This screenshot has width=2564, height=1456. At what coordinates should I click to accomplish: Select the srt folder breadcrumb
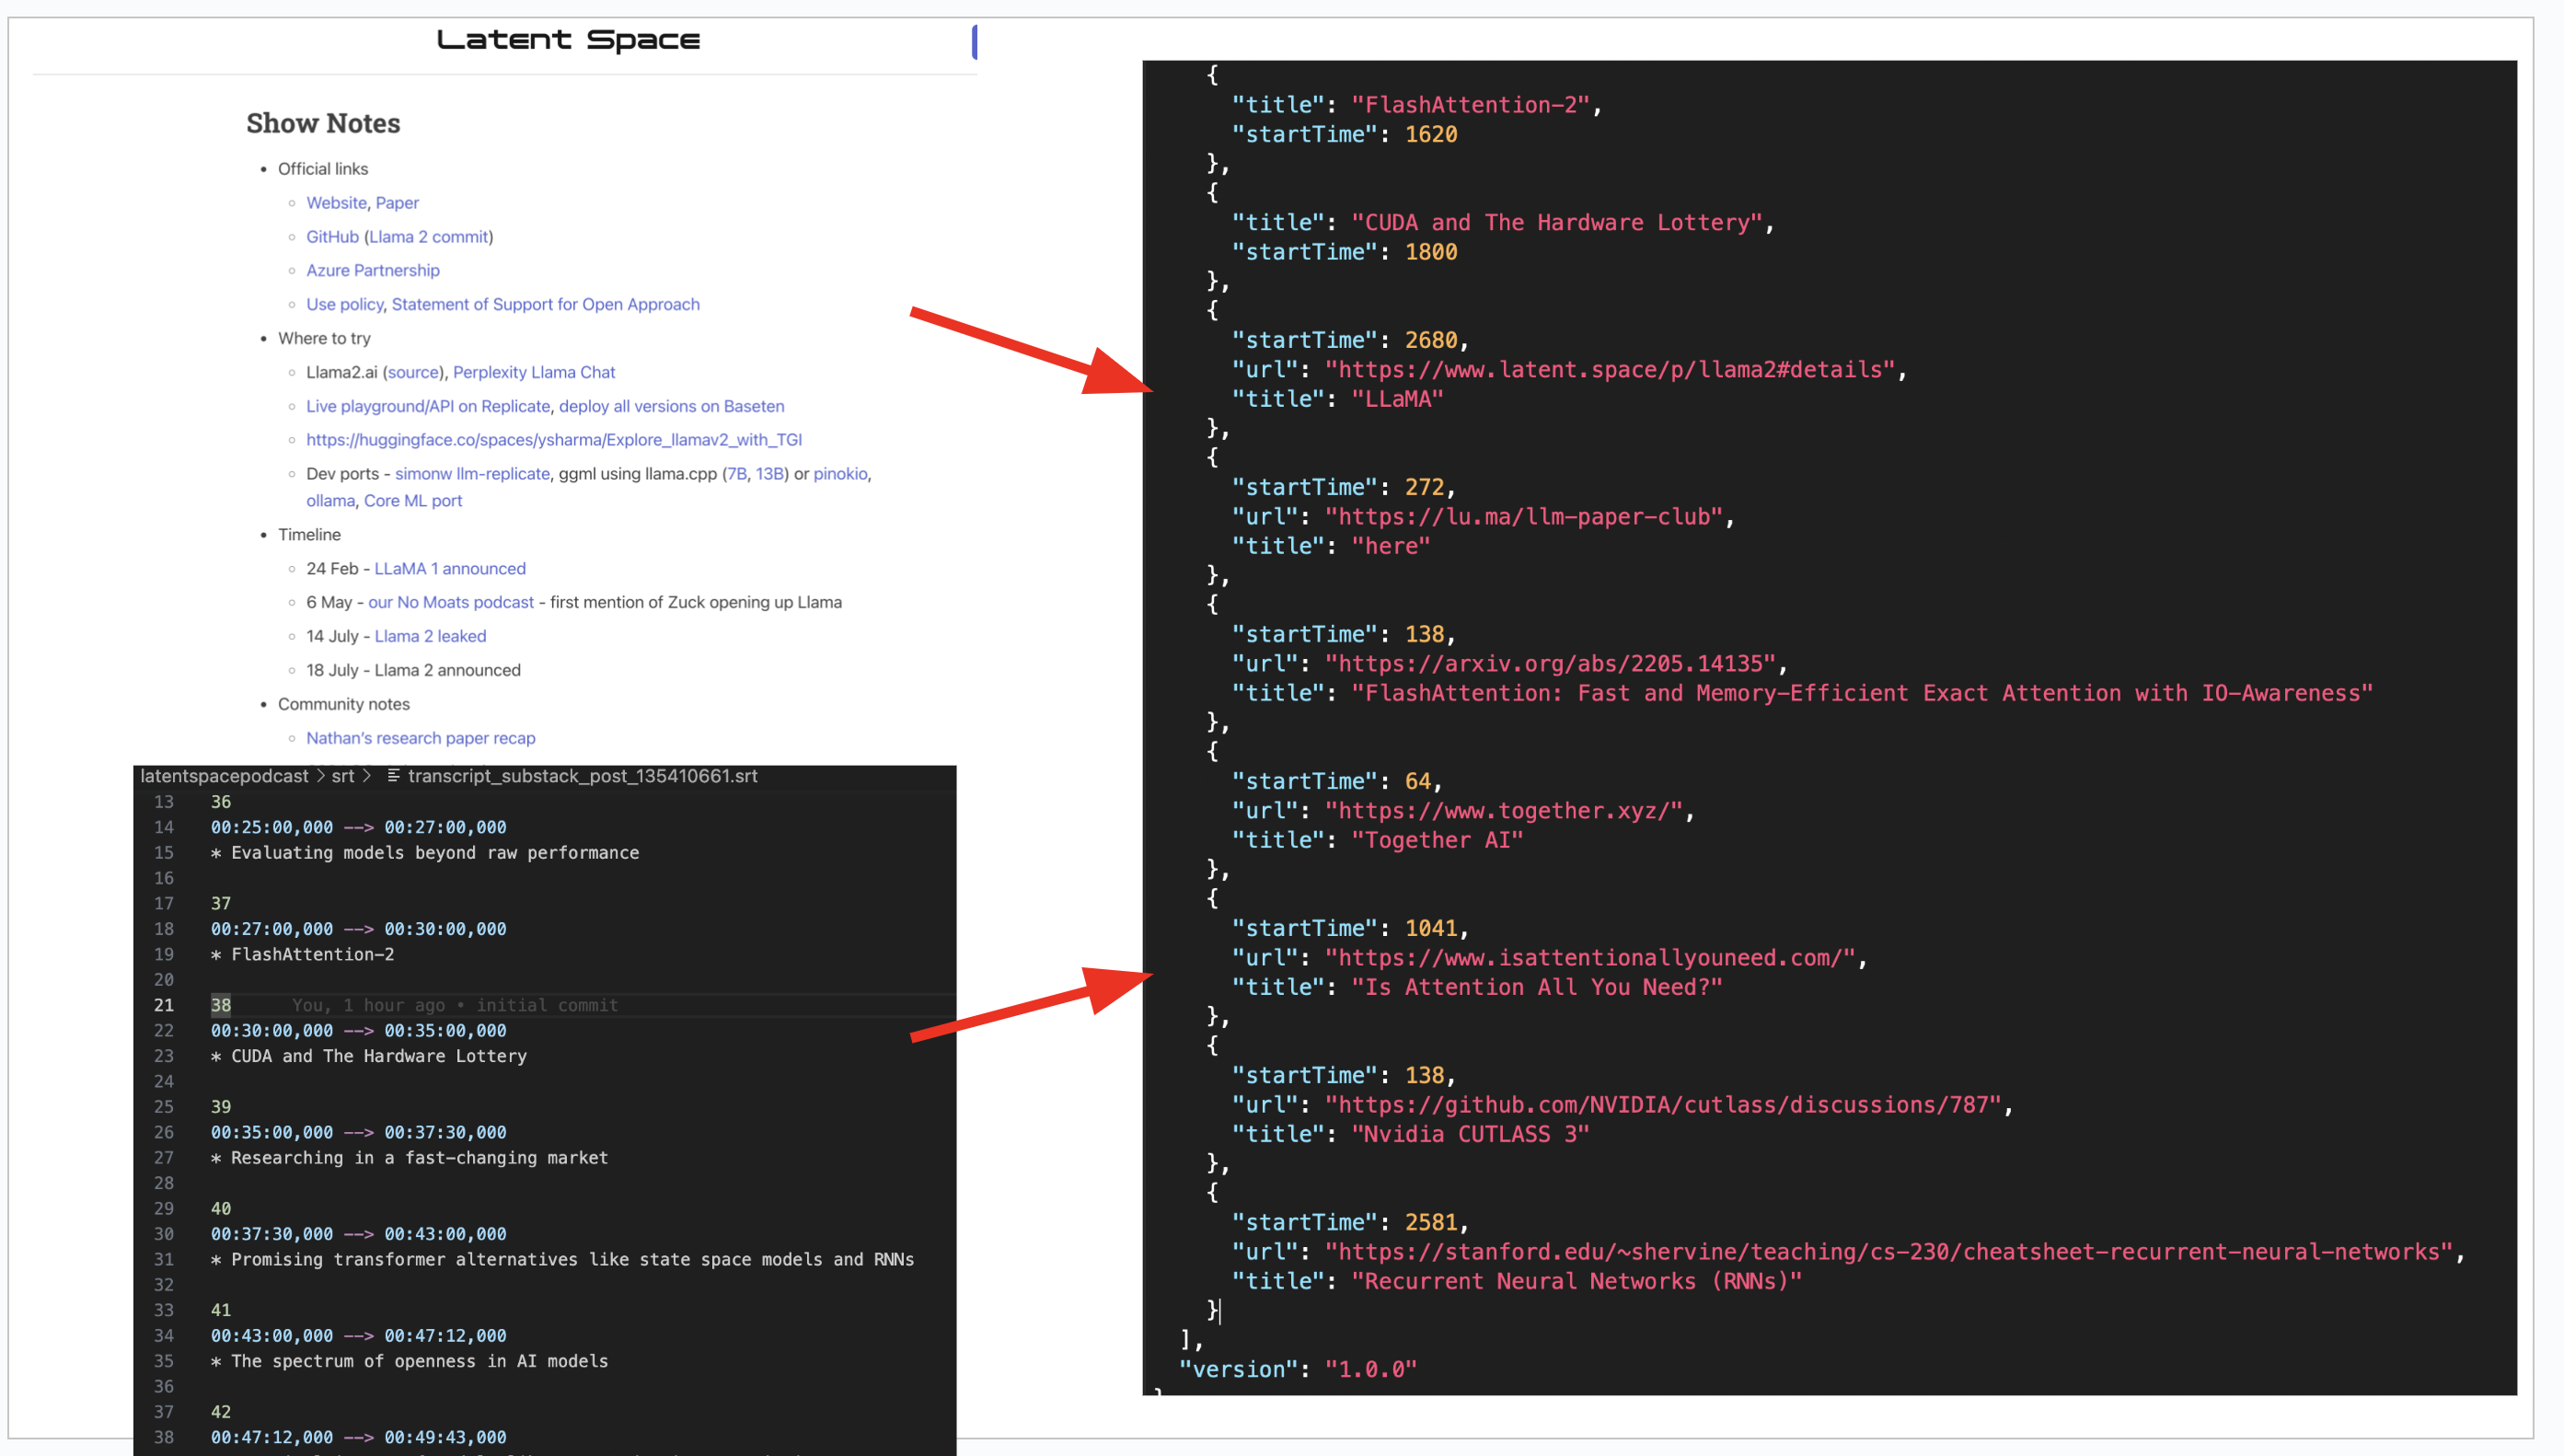pos(342,776)
